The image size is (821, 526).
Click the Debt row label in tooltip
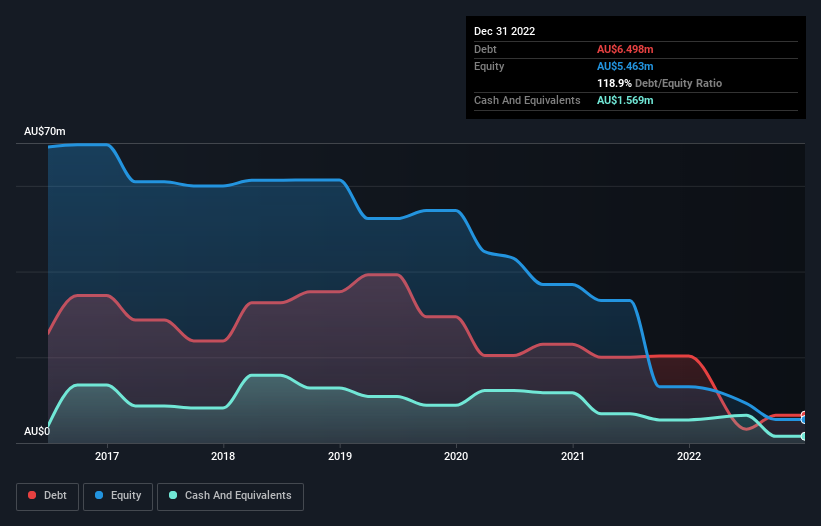pyautogui.click(x=485, y=49)
